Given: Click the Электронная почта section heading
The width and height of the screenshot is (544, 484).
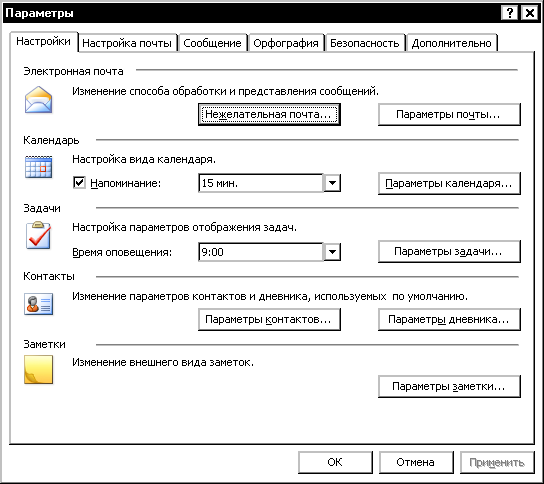Looking at the screenshot, I should 73,71.
